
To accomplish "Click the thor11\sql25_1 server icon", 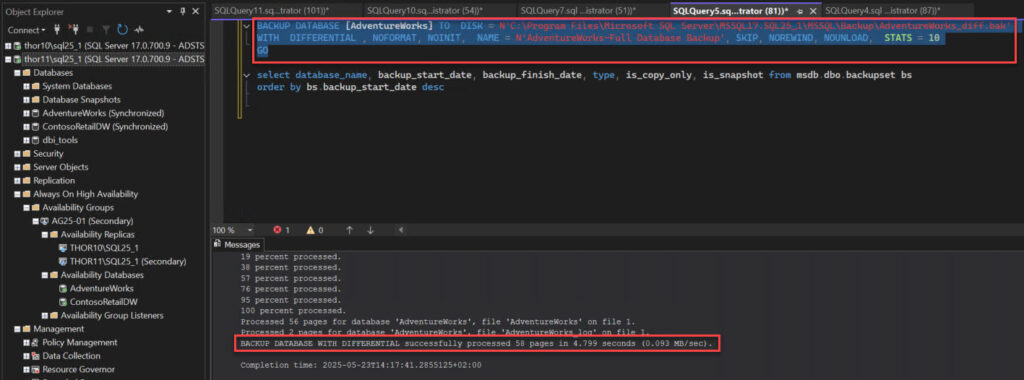I will click(17, 59).
